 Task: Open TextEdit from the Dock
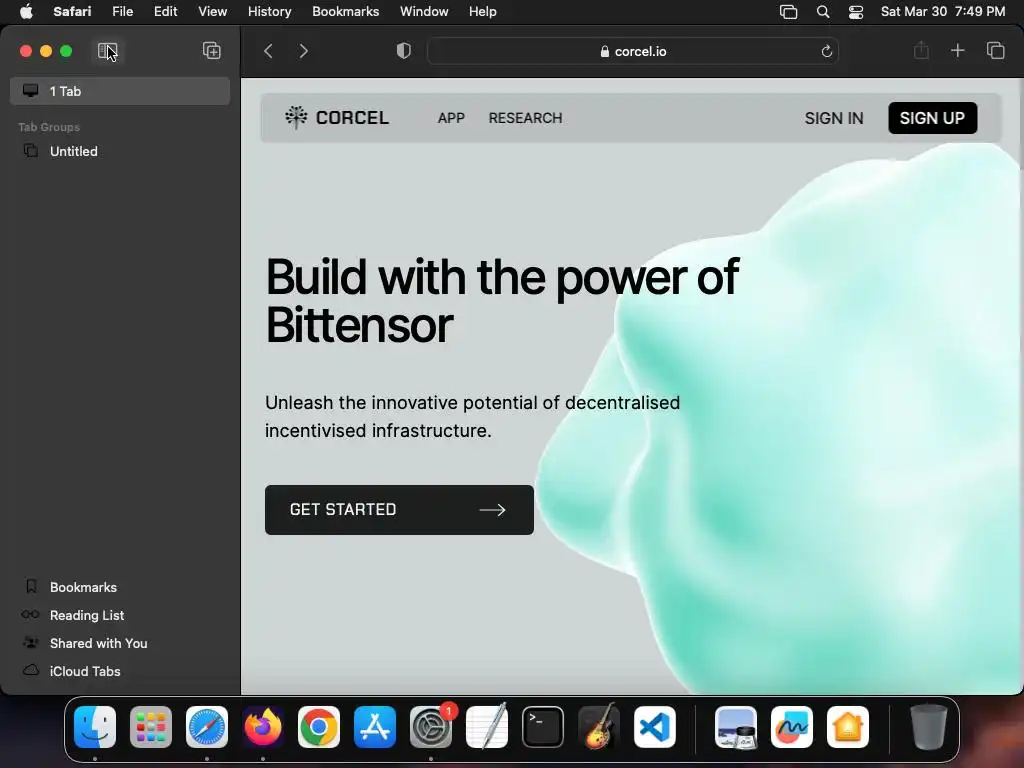click(487, 727)
